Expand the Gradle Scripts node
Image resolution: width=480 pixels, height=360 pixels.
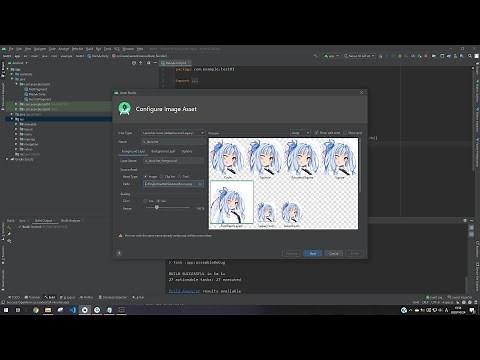[x=7, y=159]
